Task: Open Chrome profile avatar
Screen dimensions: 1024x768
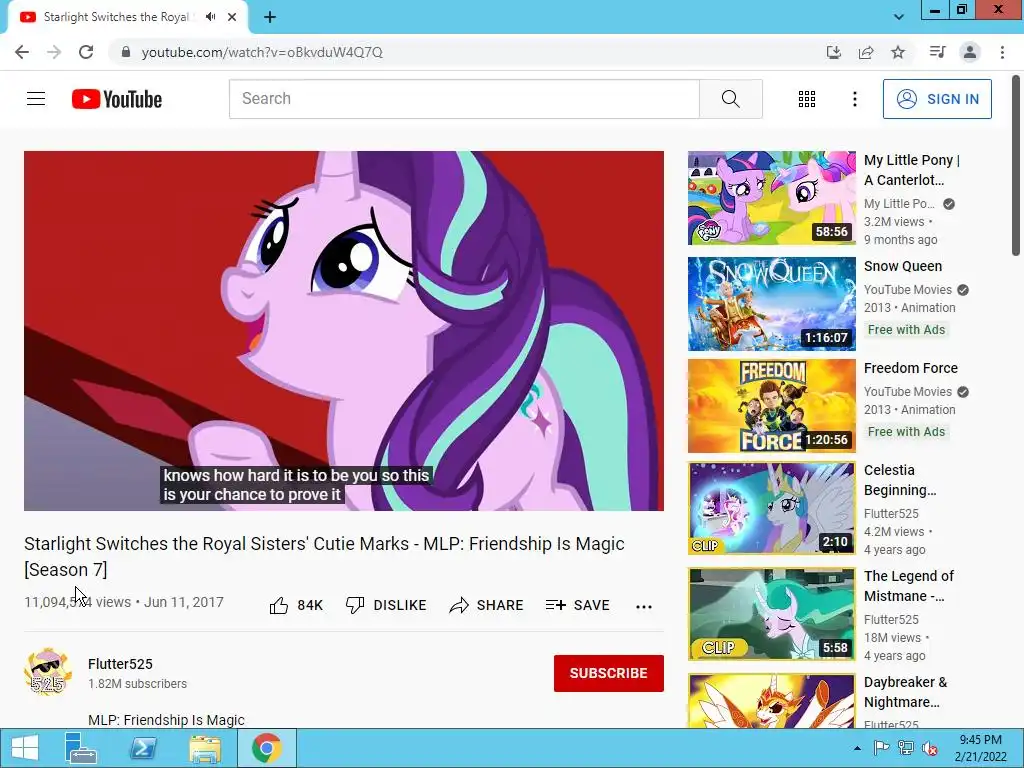Action: pyautogui.click(x=970, y=52)
